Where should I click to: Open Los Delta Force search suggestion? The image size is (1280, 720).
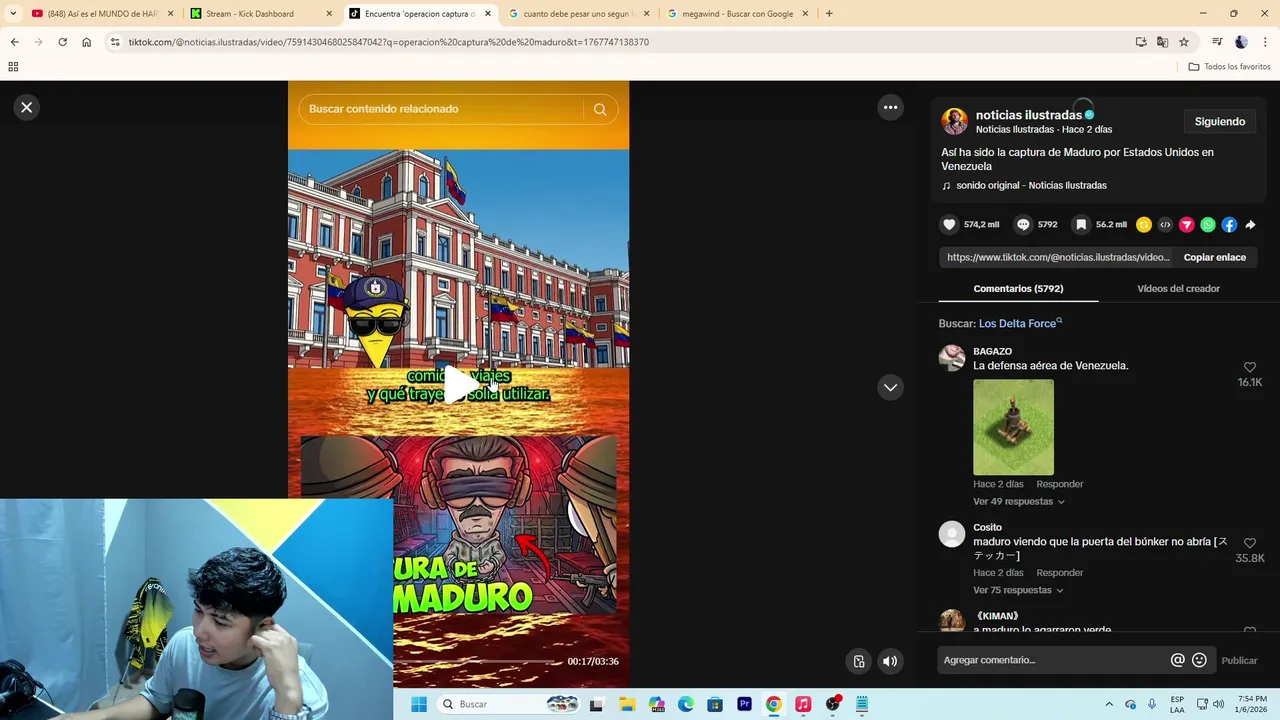click(x=1020, y=323)
